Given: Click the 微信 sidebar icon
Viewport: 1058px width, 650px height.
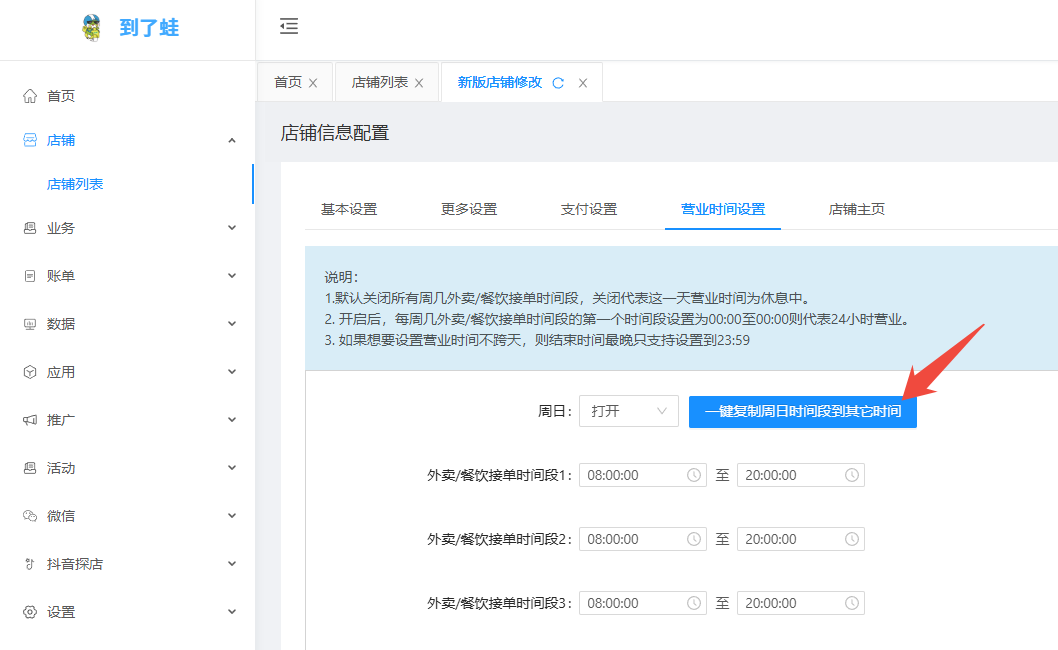Looking at the screenshot, I should tap(30, 516).
